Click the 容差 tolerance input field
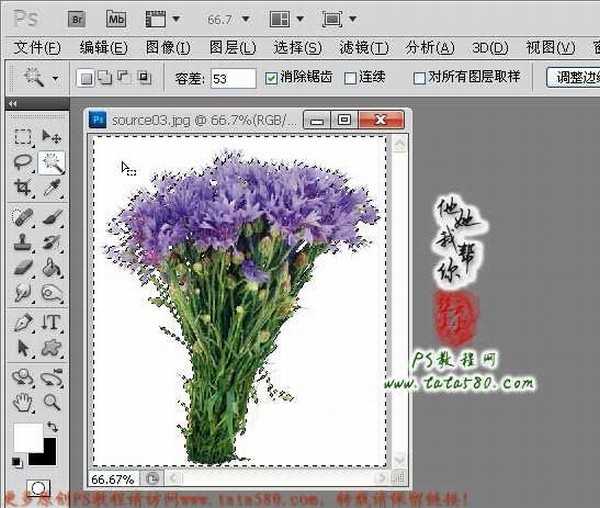The width and height of the screenshot is (600, 508). 233,77
